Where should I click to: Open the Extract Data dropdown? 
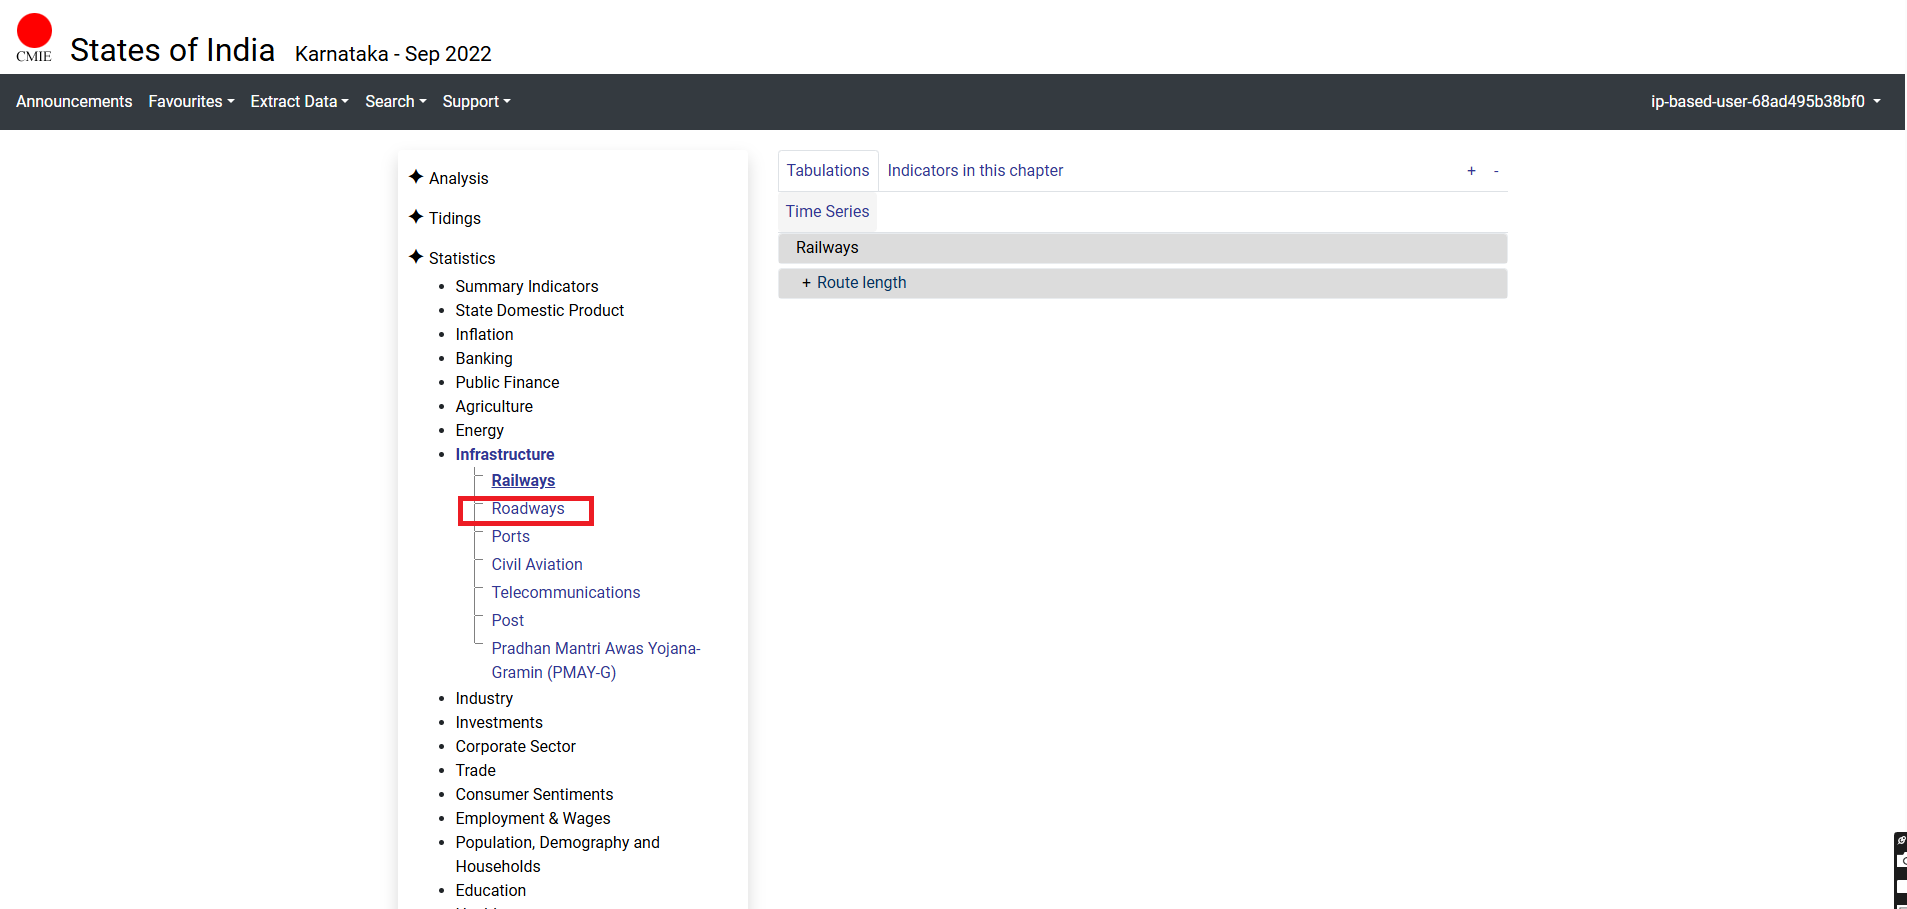coord(299,102)
